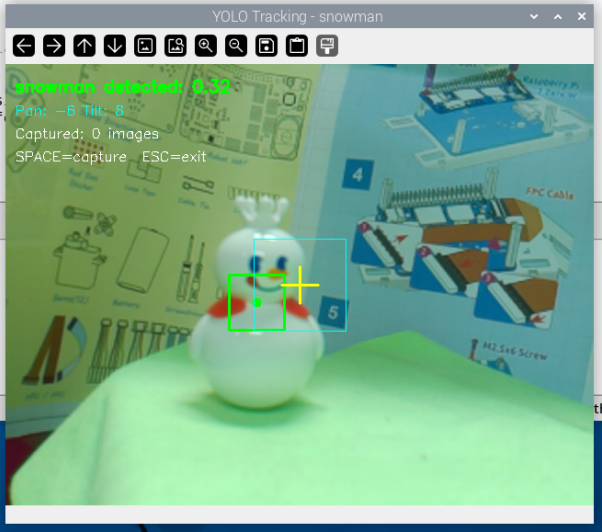Fit image to window with magnifier-picture icon
This screenshot has width=602, height=532.
pyautogui.click(x=175, y=46)
